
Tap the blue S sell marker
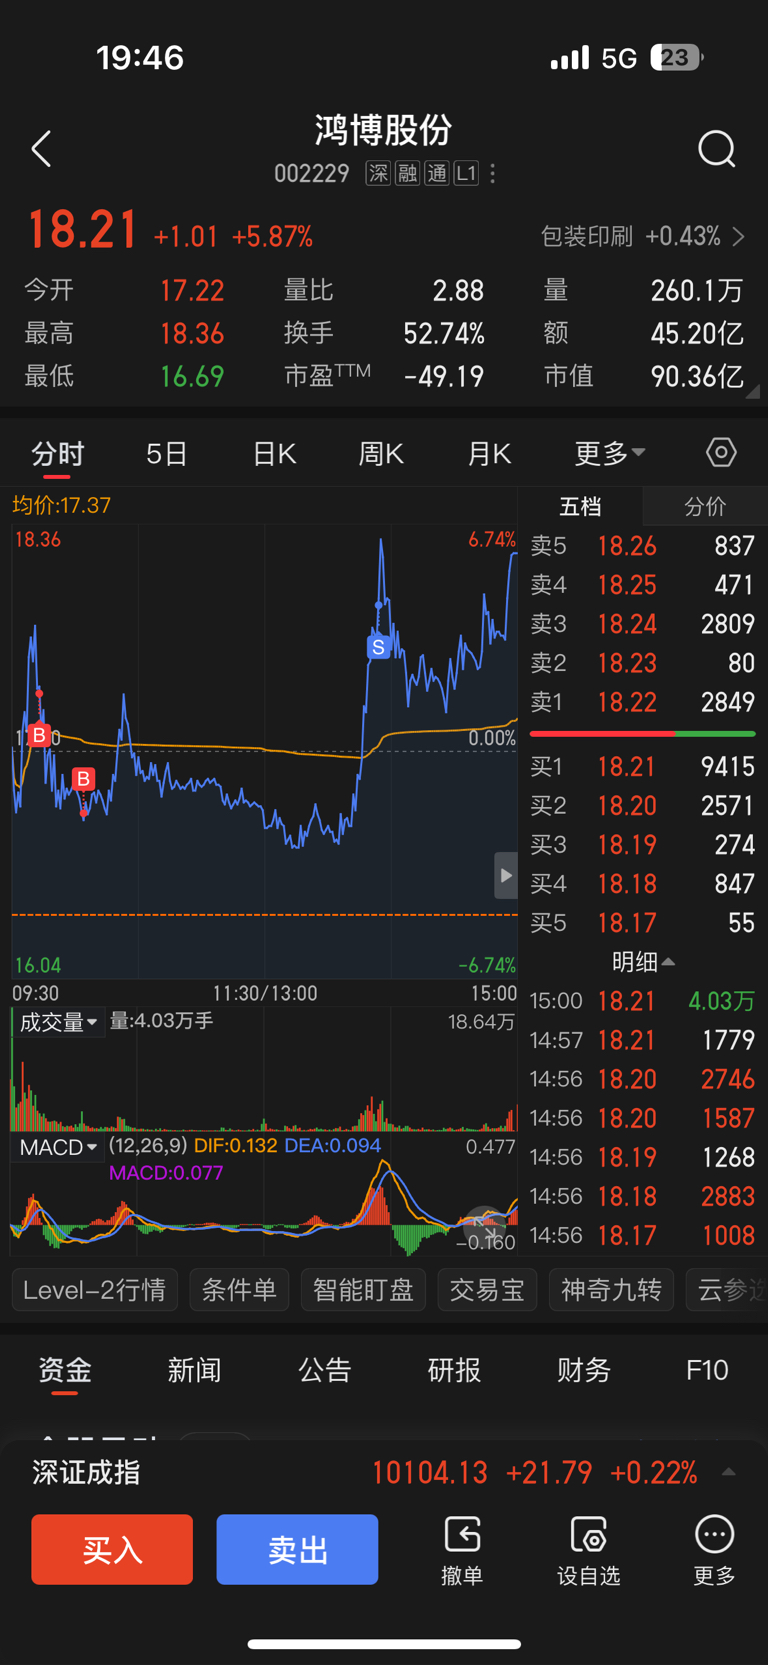coord(378,647)
